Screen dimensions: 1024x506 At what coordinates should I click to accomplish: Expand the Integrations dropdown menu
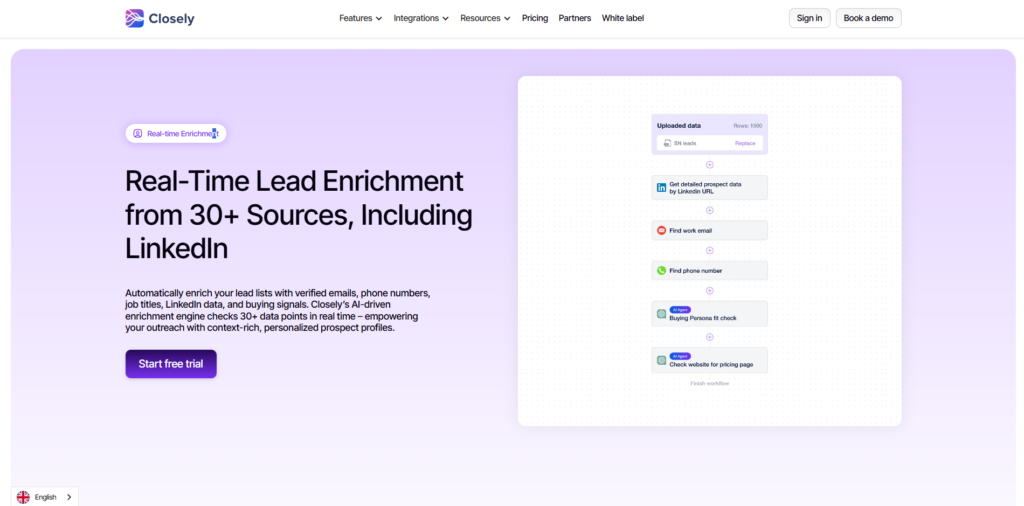coord(421,18)
